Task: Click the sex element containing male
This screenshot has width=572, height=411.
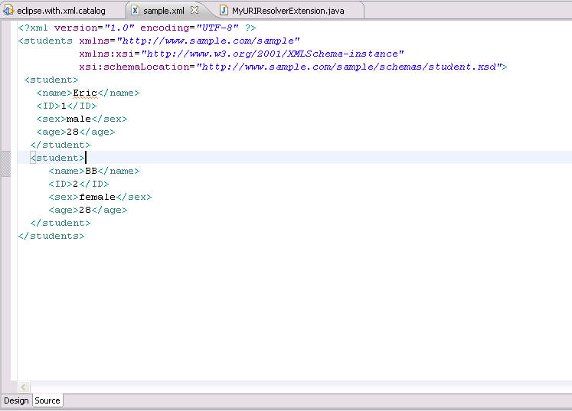Action: point(82,119)
